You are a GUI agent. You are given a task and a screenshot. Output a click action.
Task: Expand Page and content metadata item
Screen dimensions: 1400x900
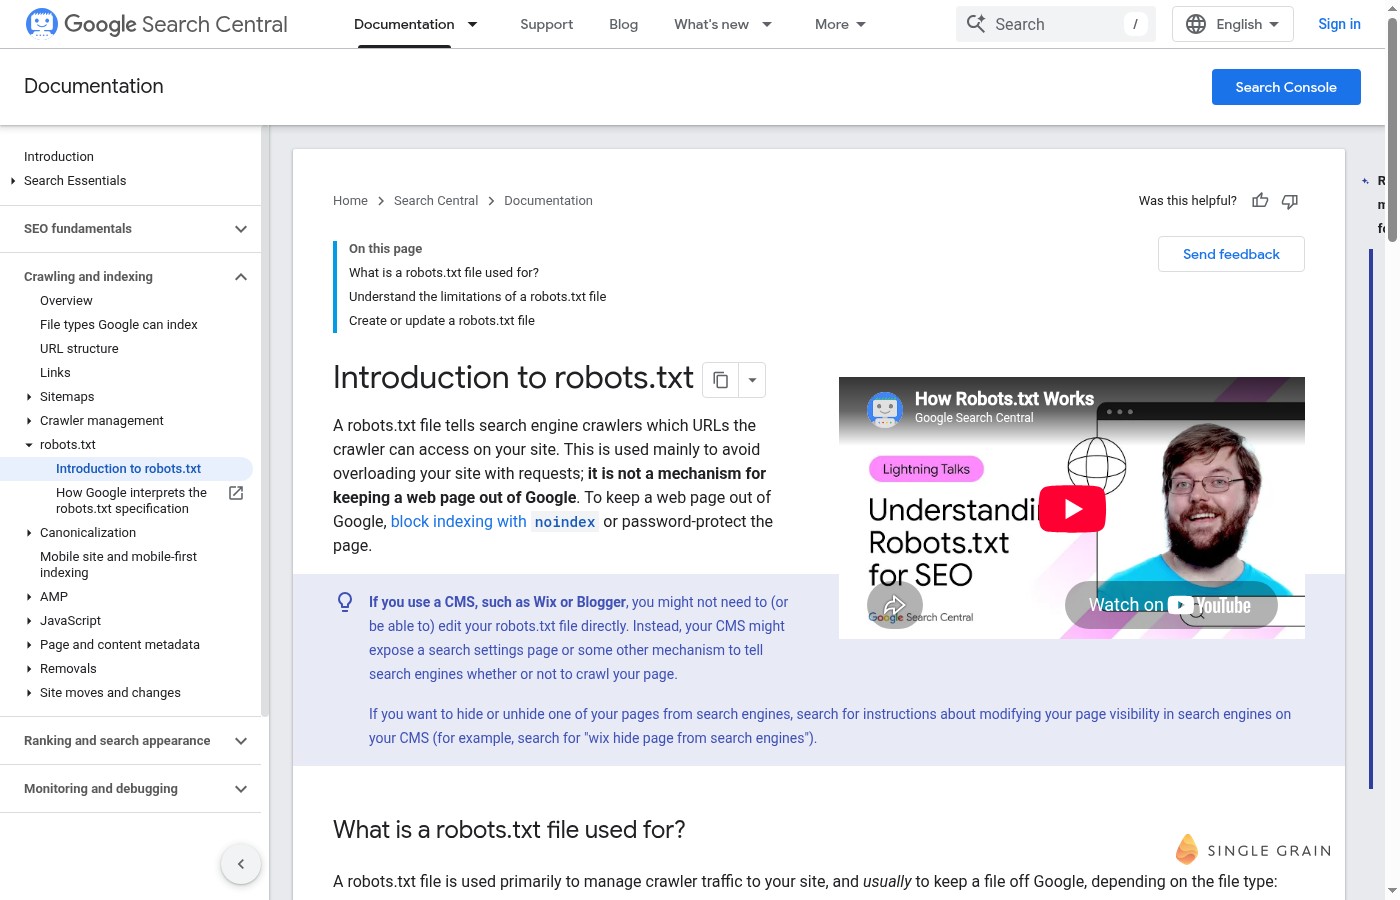click(29, 645)
